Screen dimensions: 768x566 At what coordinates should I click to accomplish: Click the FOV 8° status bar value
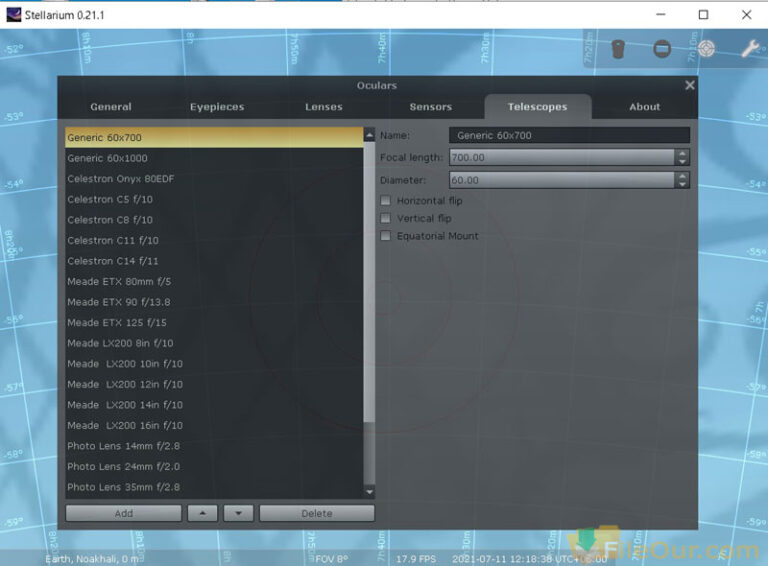tap(332, 559)
